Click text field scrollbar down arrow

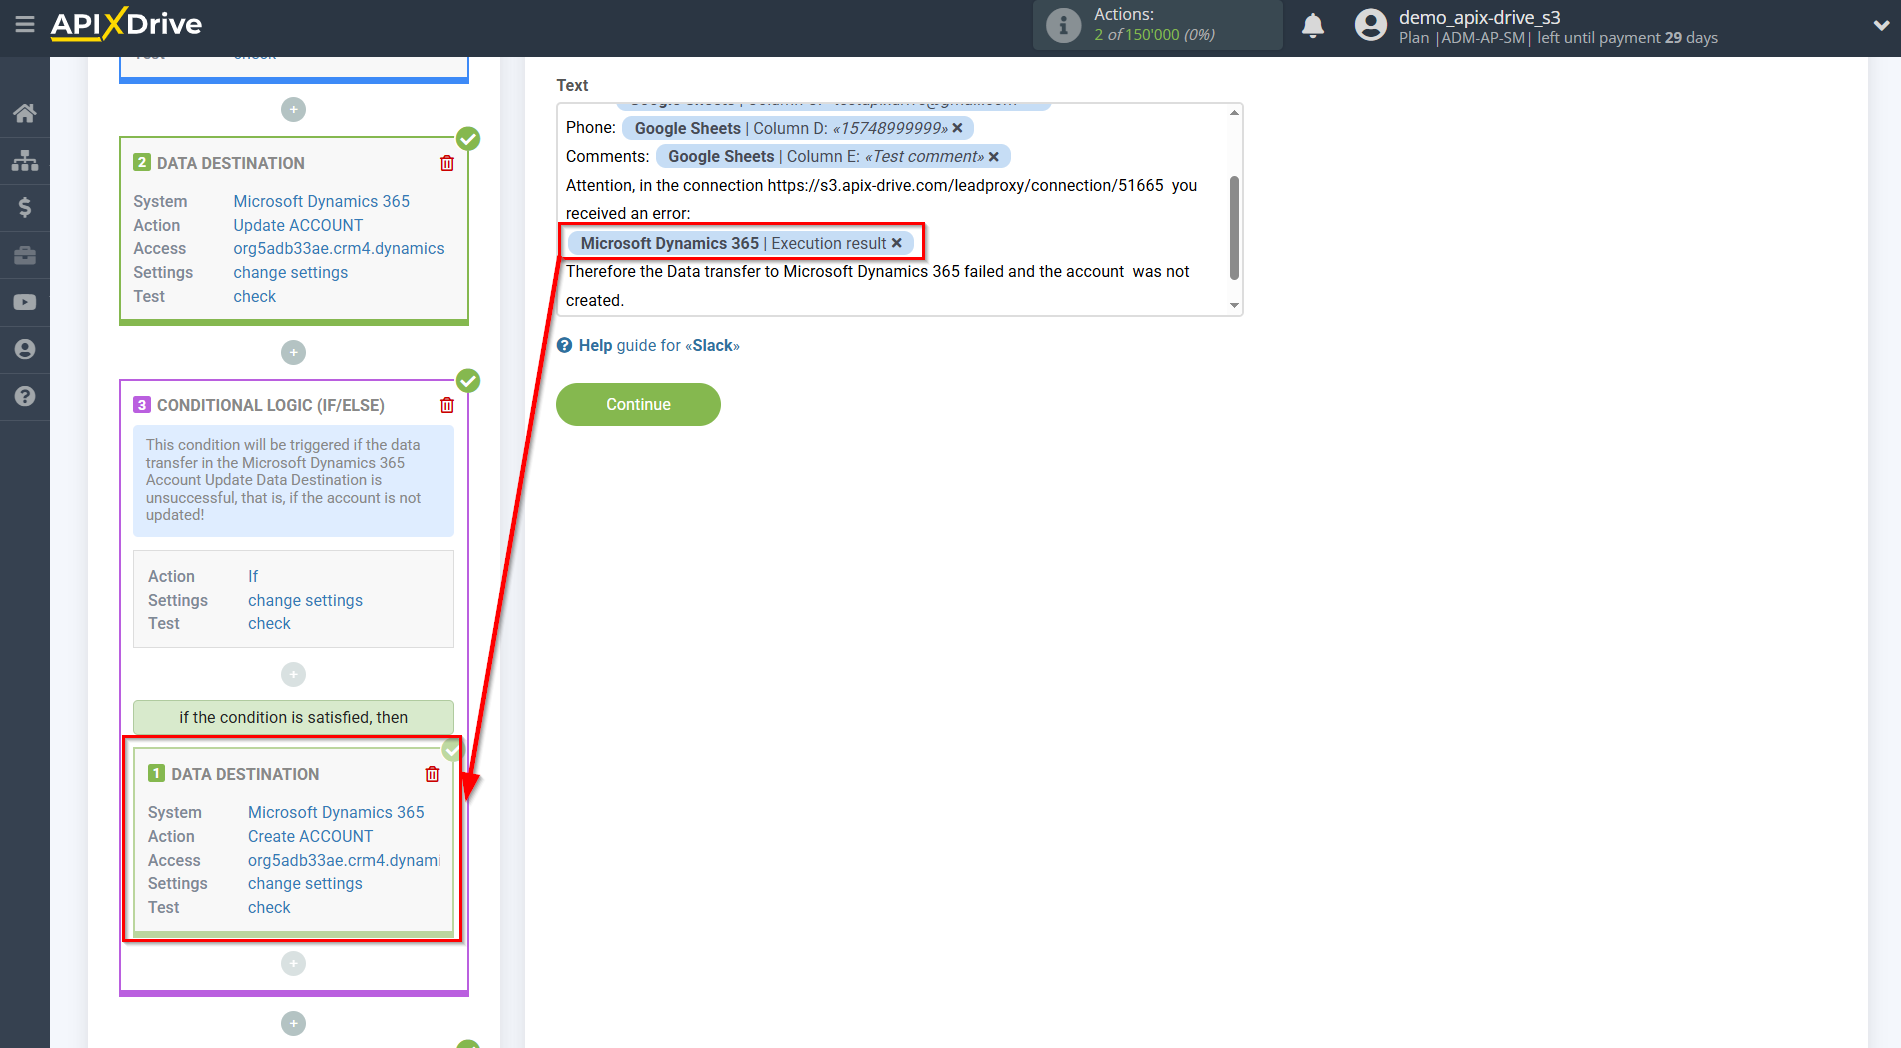pos(1234,305)
